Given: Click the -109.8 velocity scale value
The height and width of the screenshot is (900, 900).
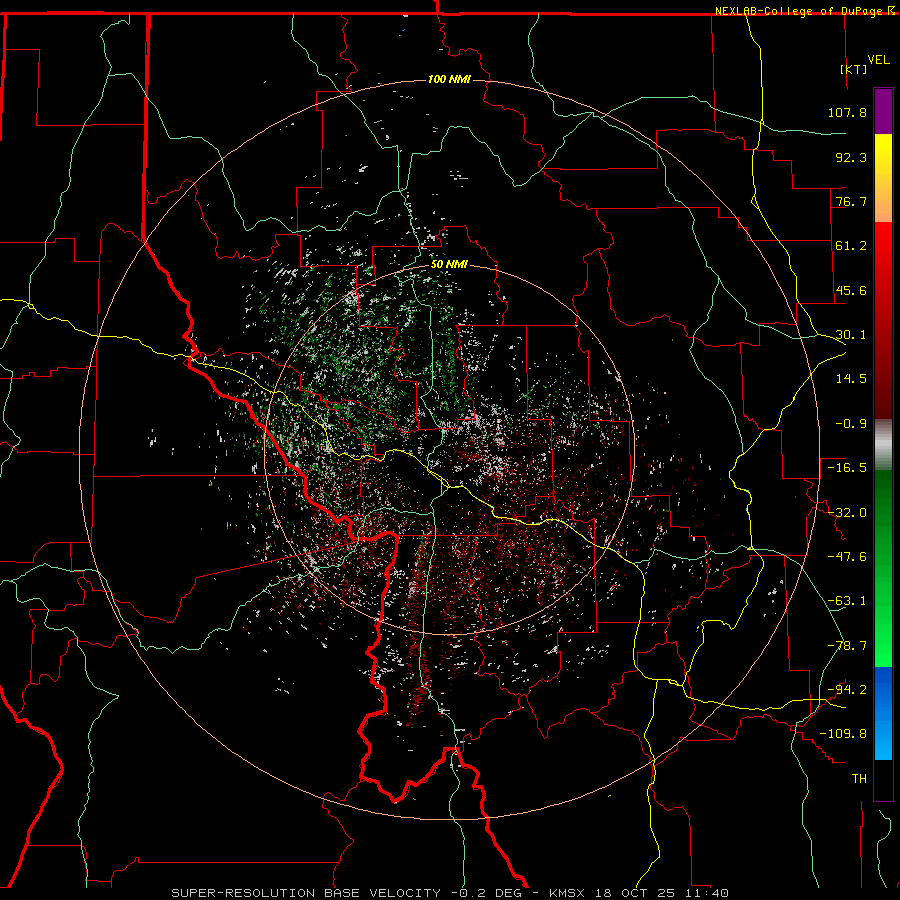Looking at the screenshot, I should pyautogui.click(x=843, y=734).
